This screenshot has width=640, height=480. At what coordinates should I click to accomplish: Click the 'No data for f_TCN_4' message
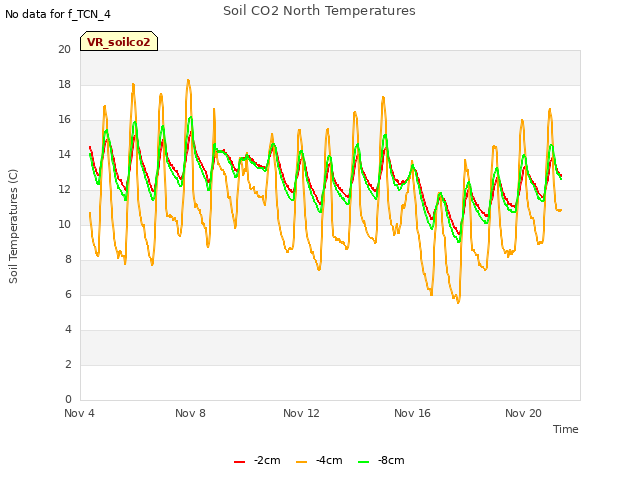pos(58,14)
